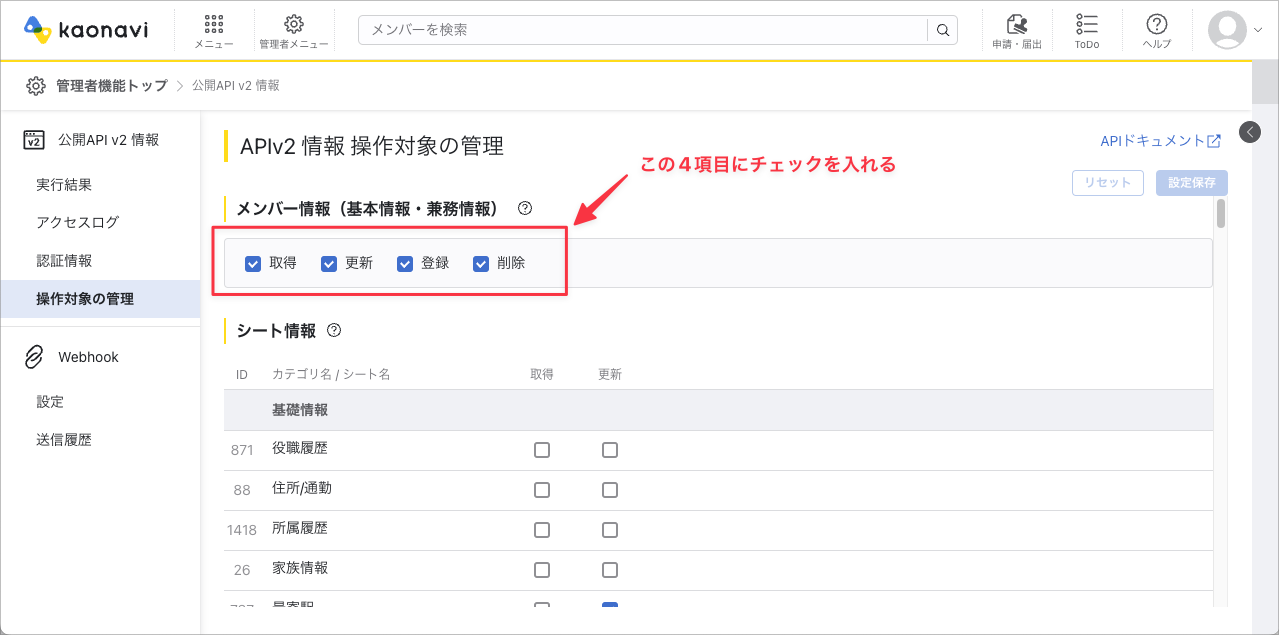1279x635 pixels.
Task: Click the kaonavi logo
Action: coord(85,30)
